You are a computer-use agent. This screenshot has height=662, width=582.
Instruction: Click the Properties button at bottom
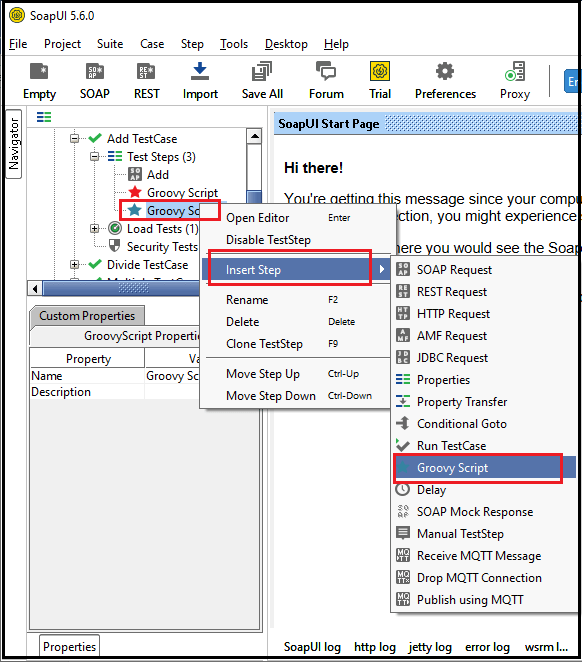pyautogui.click(x=70, y=646)
